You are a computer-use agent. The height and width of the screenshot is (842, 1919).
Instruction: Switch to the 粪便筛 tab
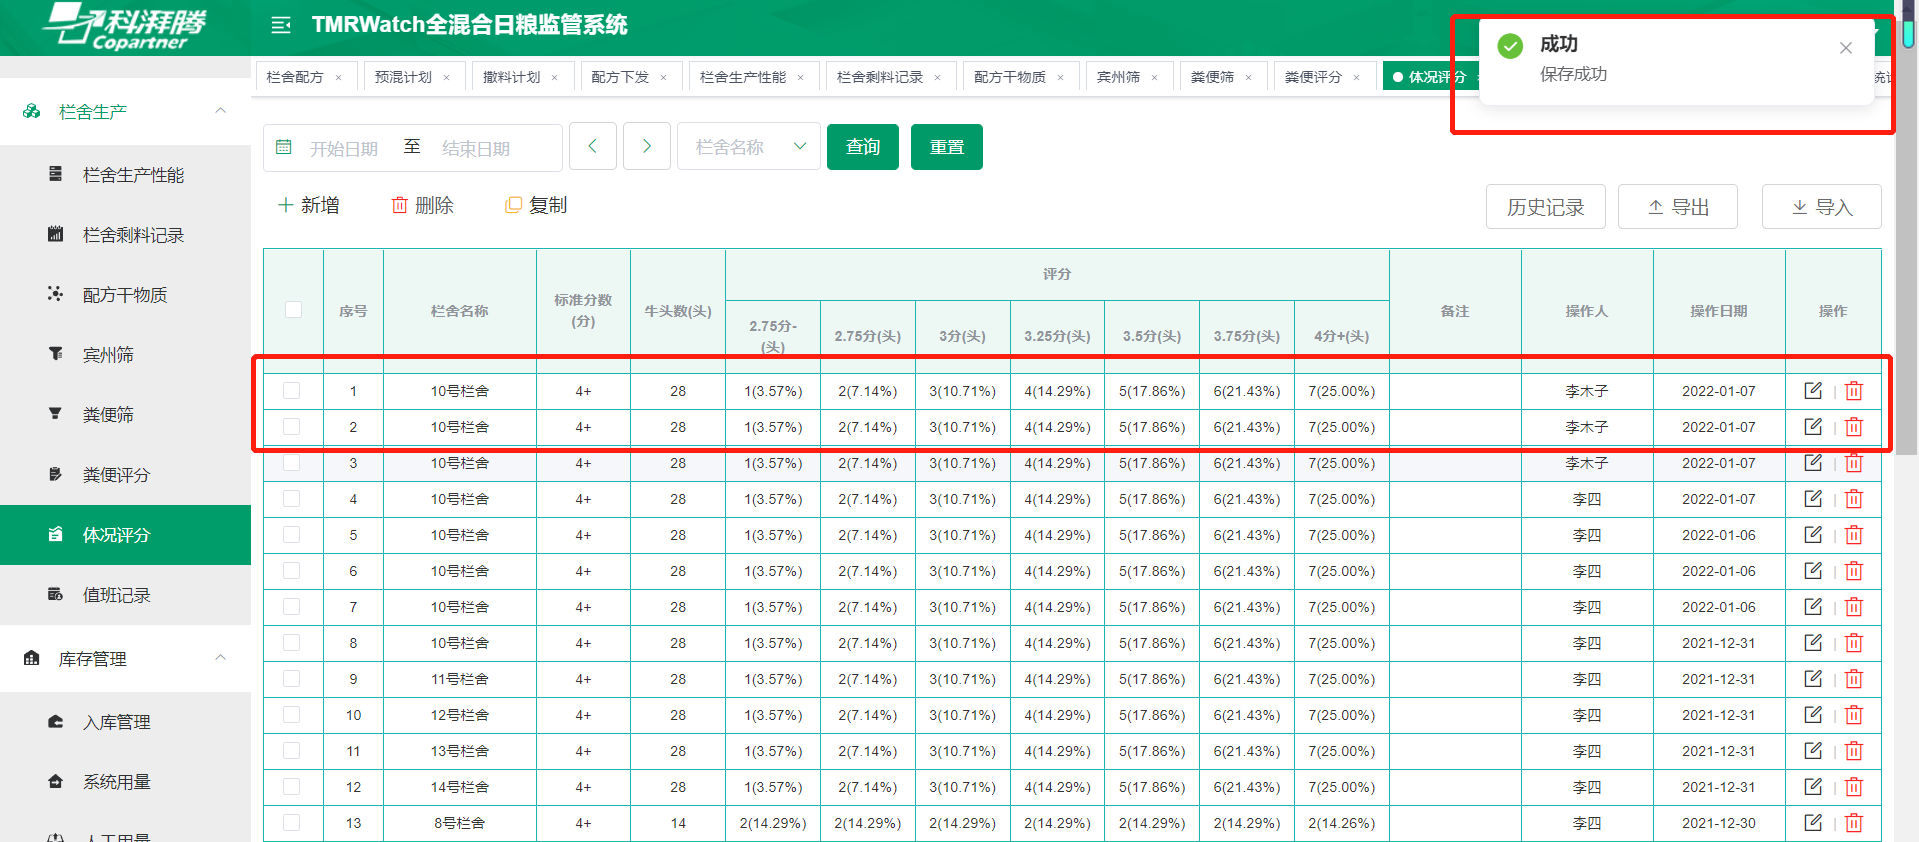tap(1211, 77)
